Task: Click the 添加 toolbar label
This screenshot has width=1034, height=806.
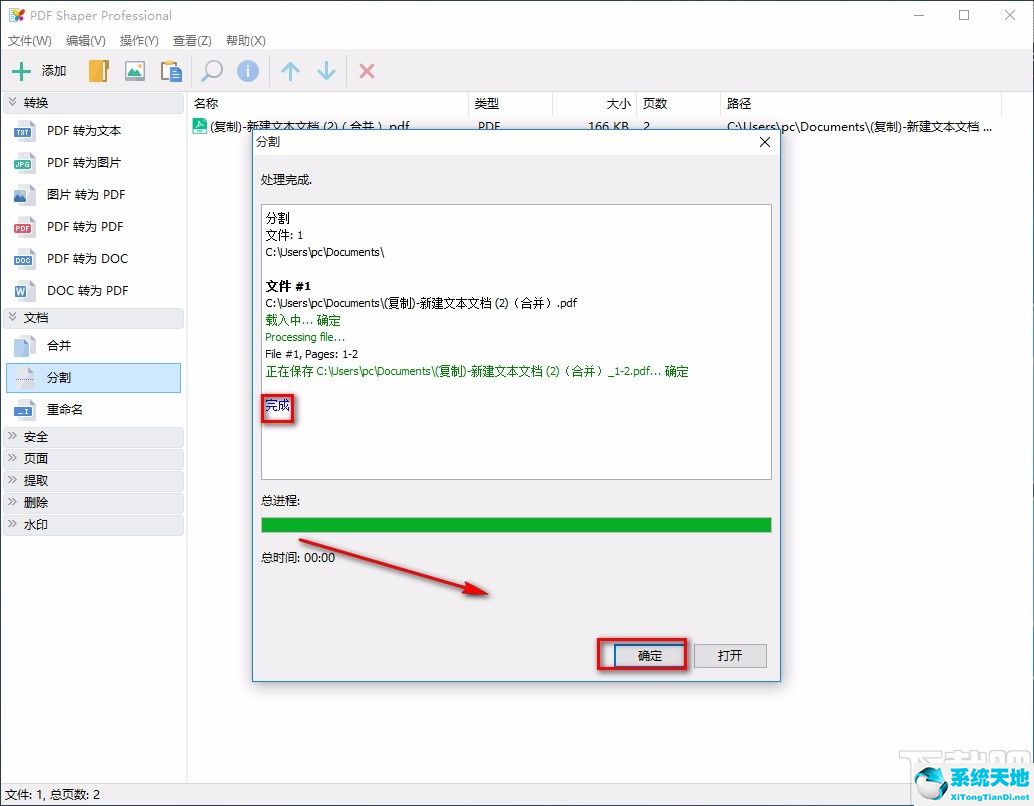Action: (x=54, y=71)
